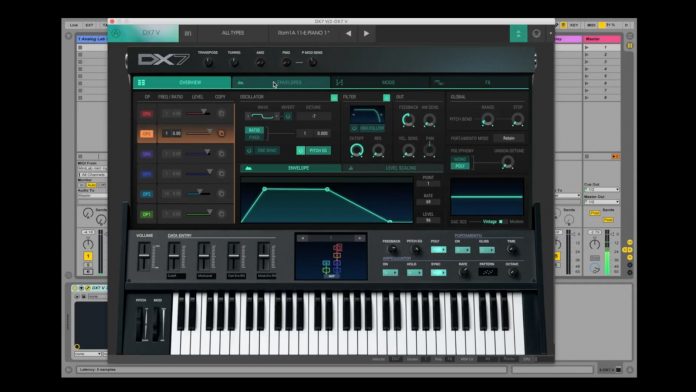Click the Vel Sens knob

pos(408,151)
